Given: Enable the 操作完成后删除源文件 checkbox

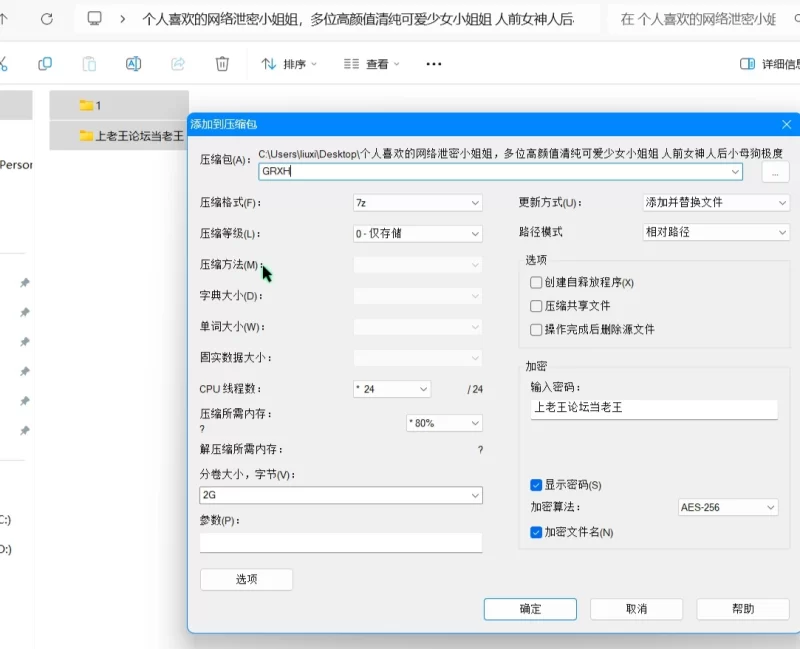Looking at the screenshot, I should tap(536, 330).
